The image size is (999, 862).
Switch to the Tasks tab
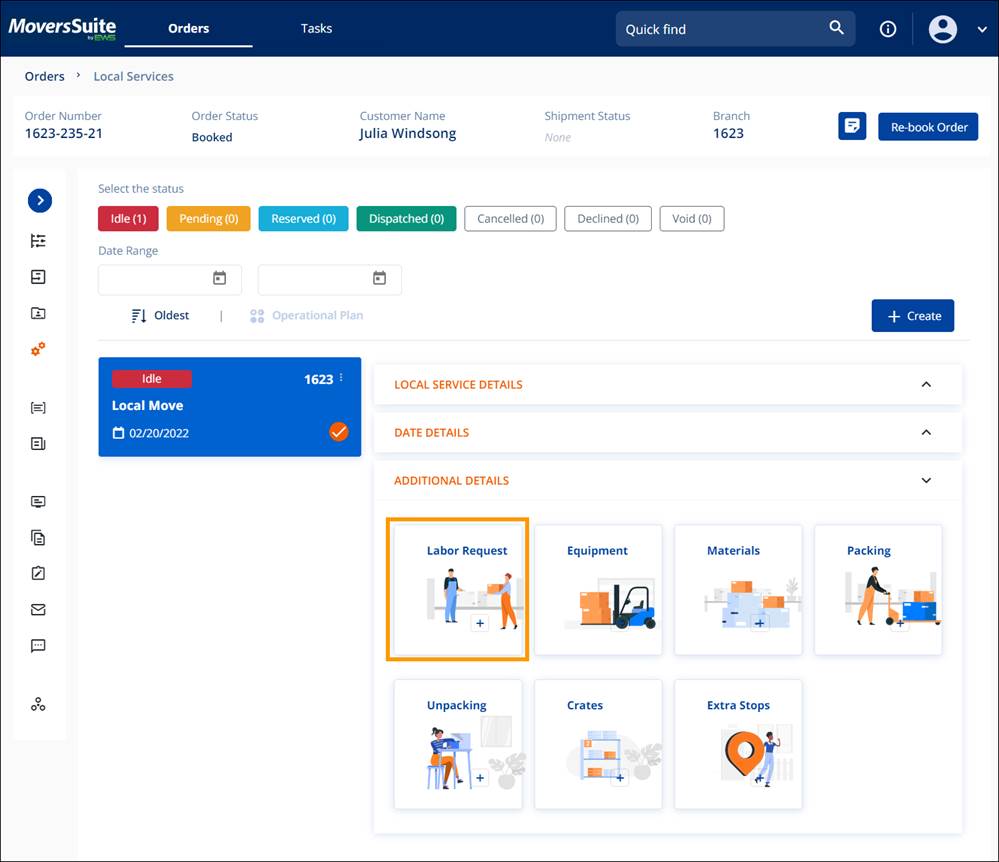point(316,28)
